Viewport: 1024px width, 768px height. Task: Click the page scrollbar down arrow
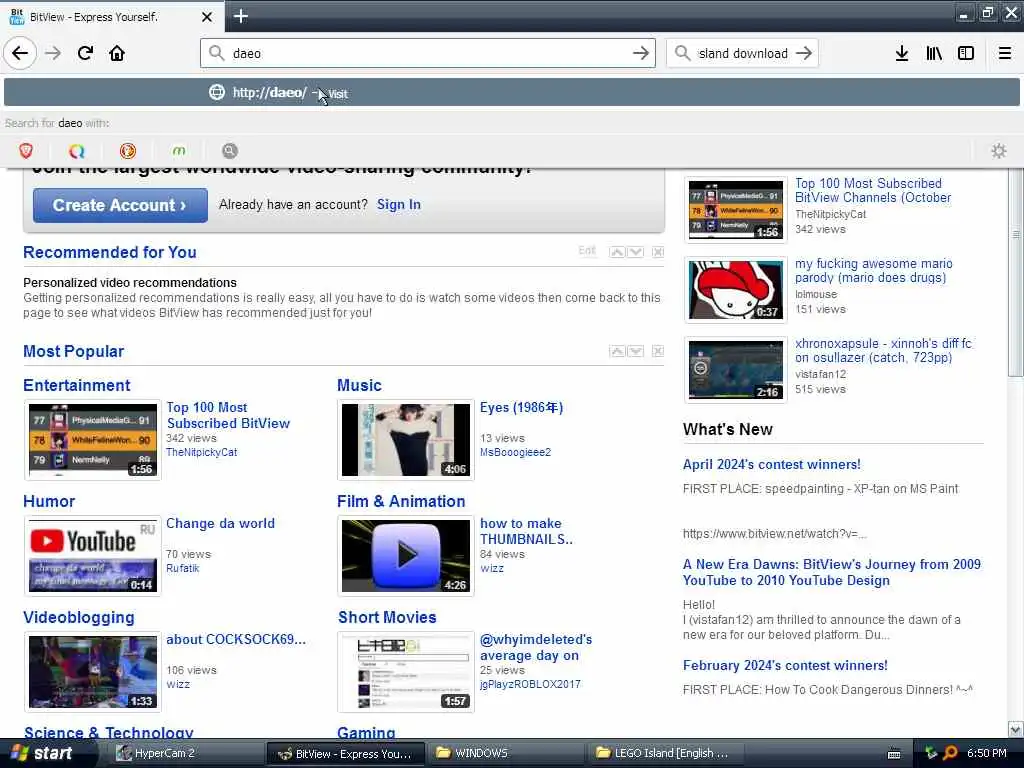click(x=1015, y=729)
